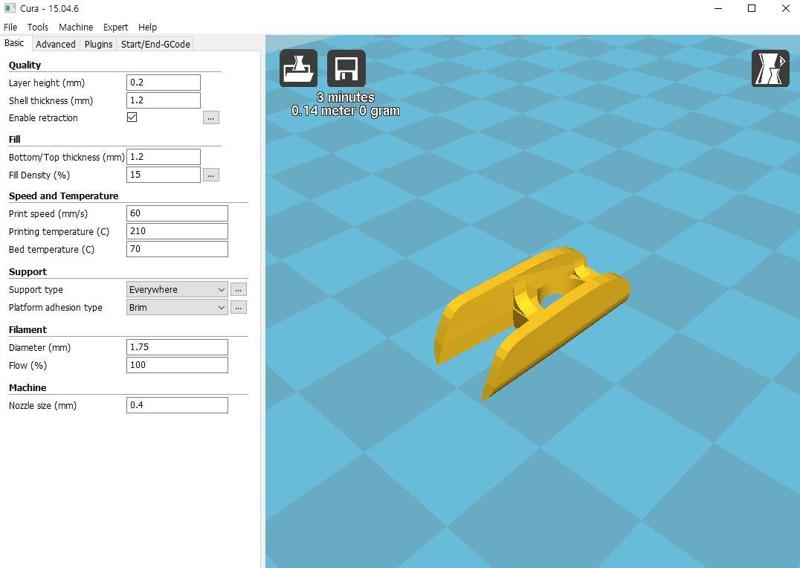Click the Bottom/Top thickness input field
Image resolution: width=800 pixels, height=568 pixels.
tap(163, 157)
